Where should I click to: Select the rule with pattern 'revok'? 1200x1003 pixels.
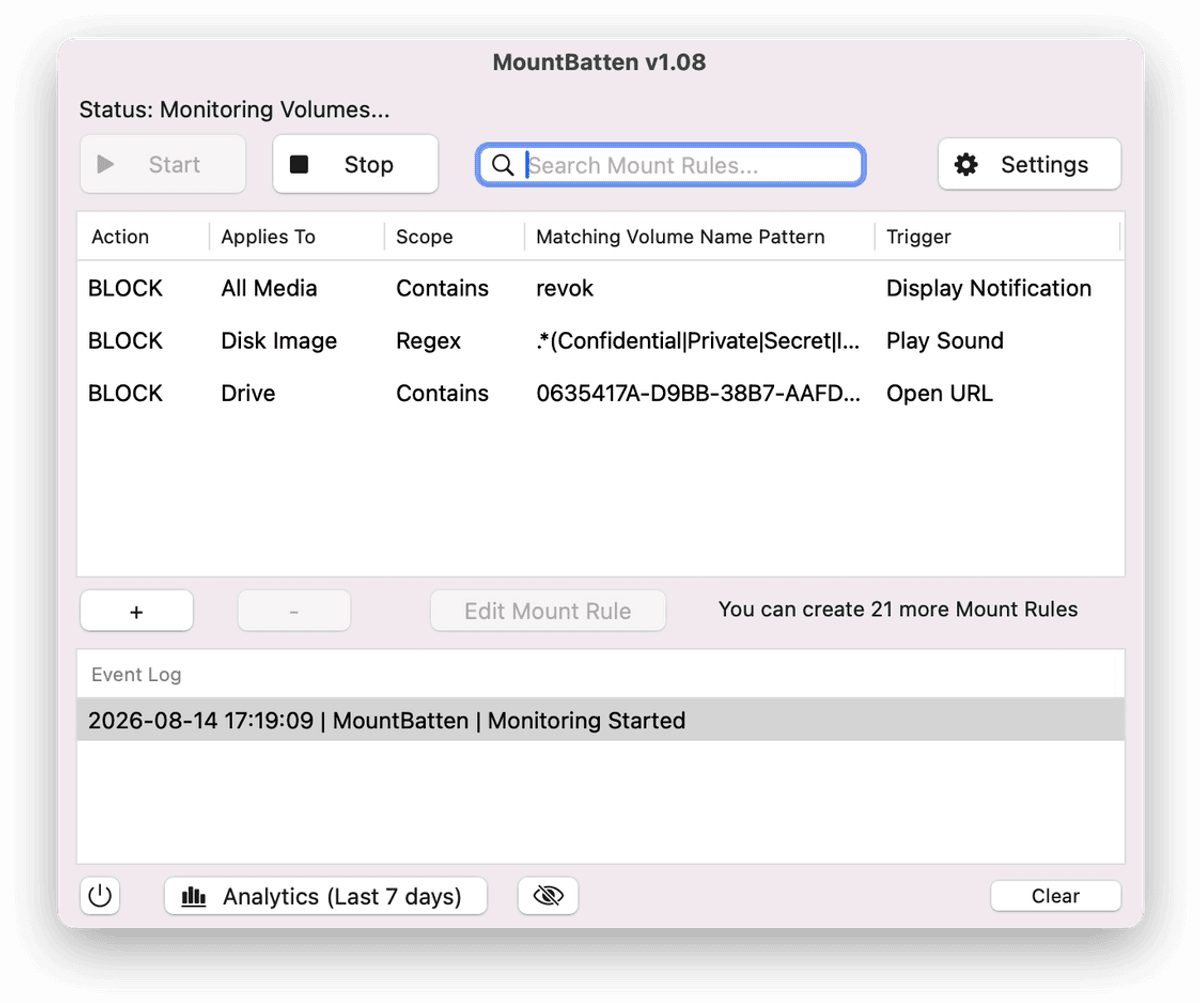point(565,289)
